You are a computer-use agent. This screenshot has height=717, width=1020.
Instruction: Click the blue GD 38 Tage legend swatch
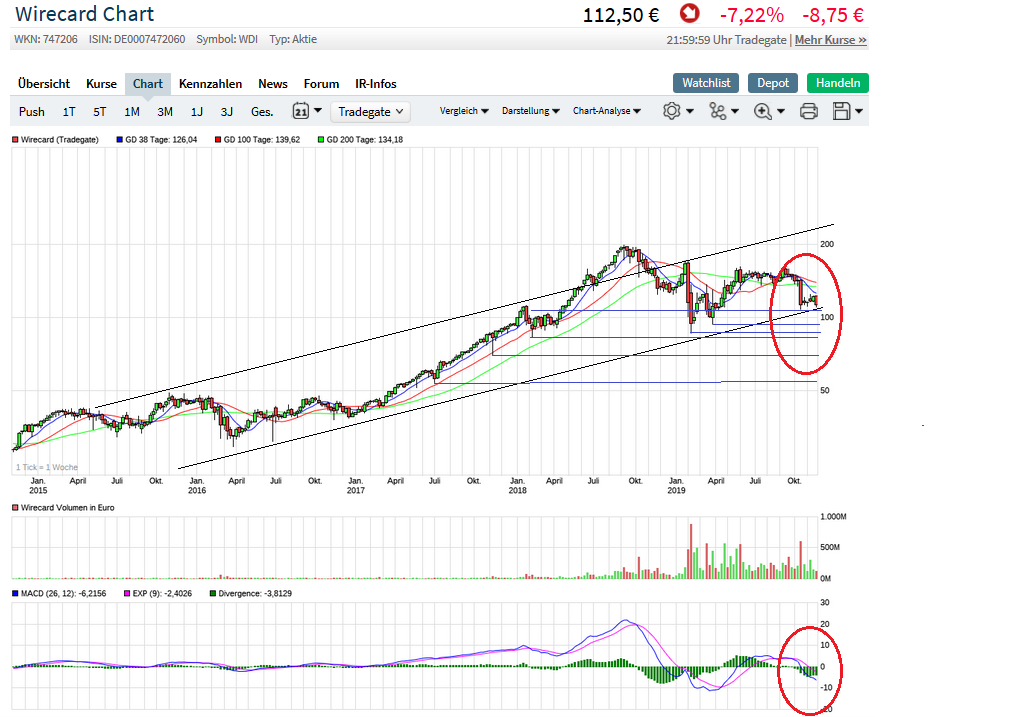coord(119,139)
